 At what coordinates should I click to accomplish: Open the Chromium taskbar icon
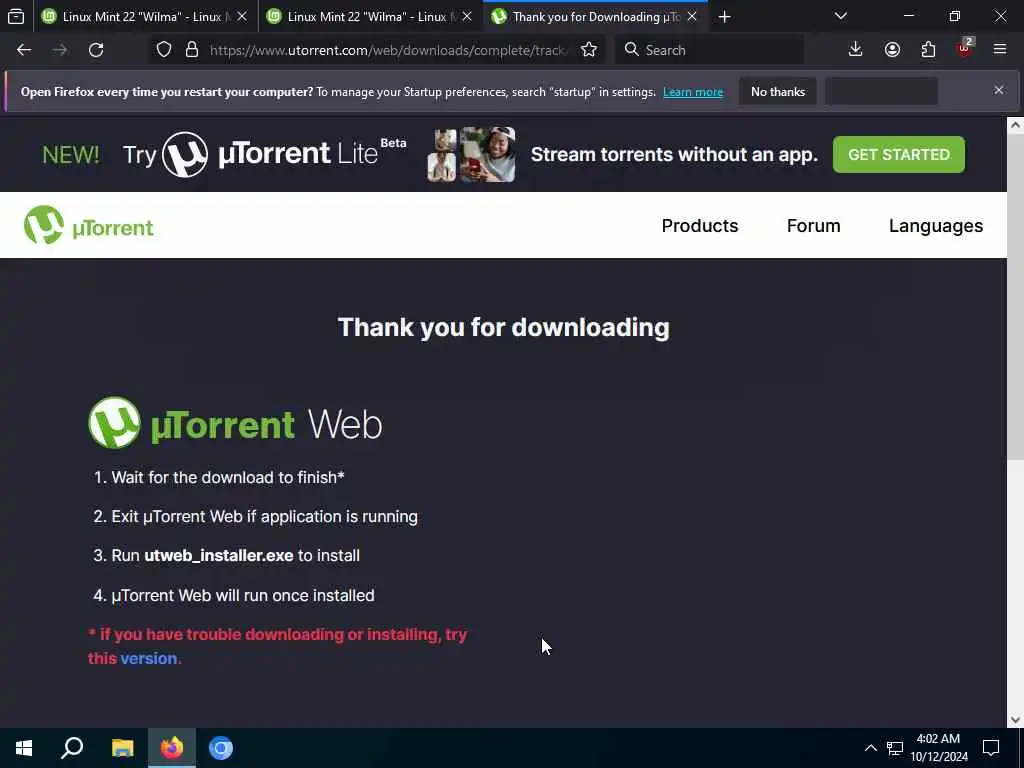(x=221, y=748)
